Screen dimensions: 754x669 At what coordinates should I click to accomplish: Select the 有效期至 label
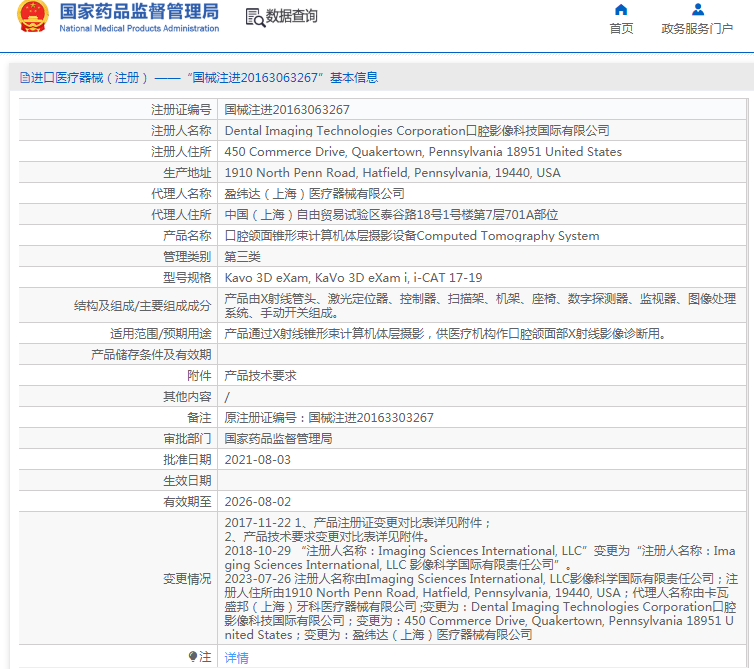(x=187, y=502)
